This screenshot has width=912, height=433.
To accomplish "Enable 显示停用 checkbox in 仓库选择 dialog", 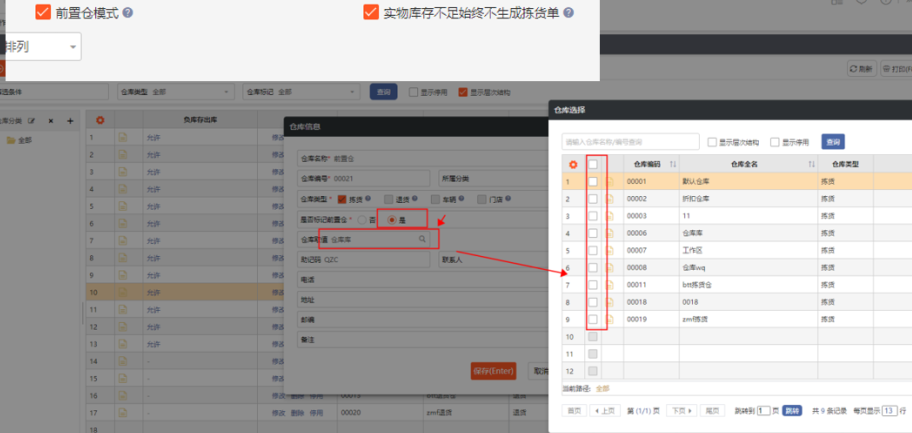I will tap(774, 142).
